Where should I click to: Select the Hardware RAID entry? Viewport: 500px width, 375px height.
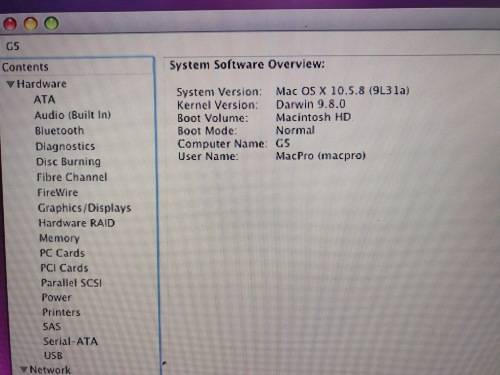pos(77,223)
